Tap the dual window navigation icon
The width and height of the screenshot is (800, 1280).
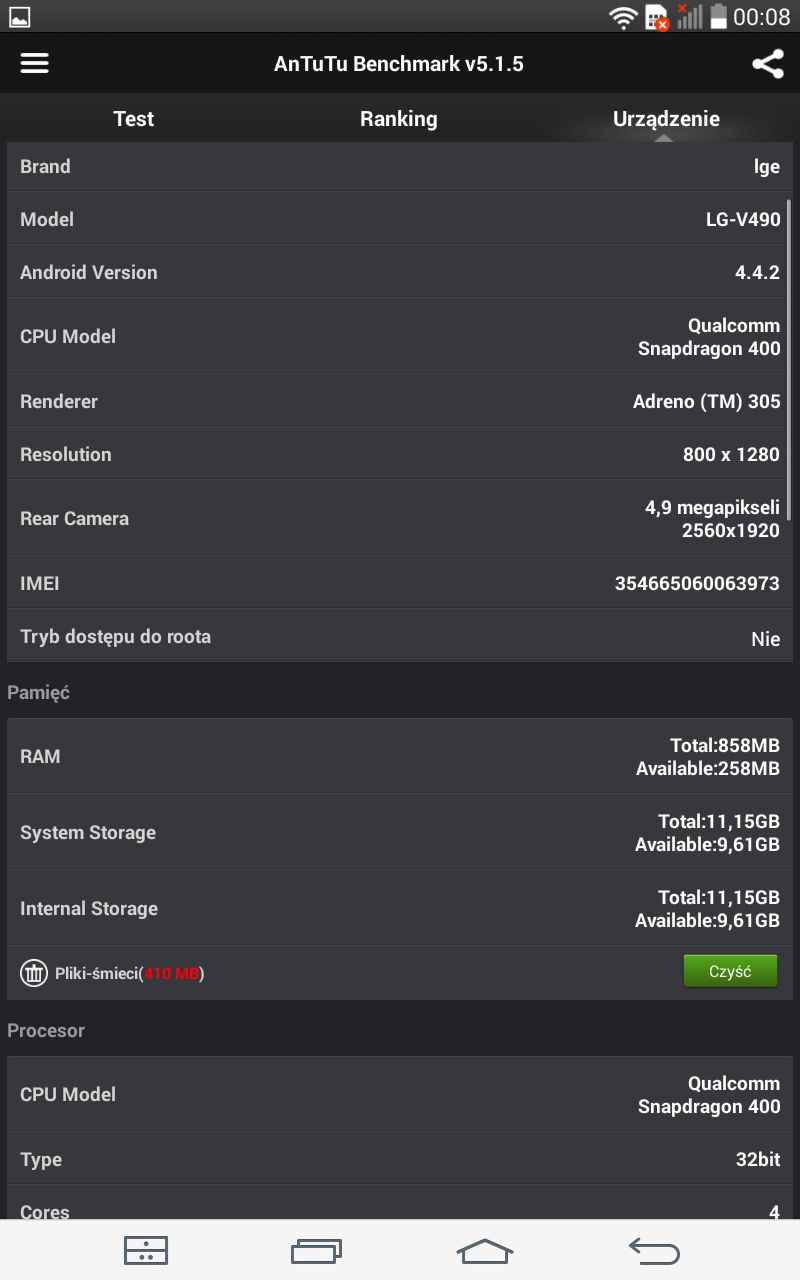pyautogui.click(x=146, y=1250)
